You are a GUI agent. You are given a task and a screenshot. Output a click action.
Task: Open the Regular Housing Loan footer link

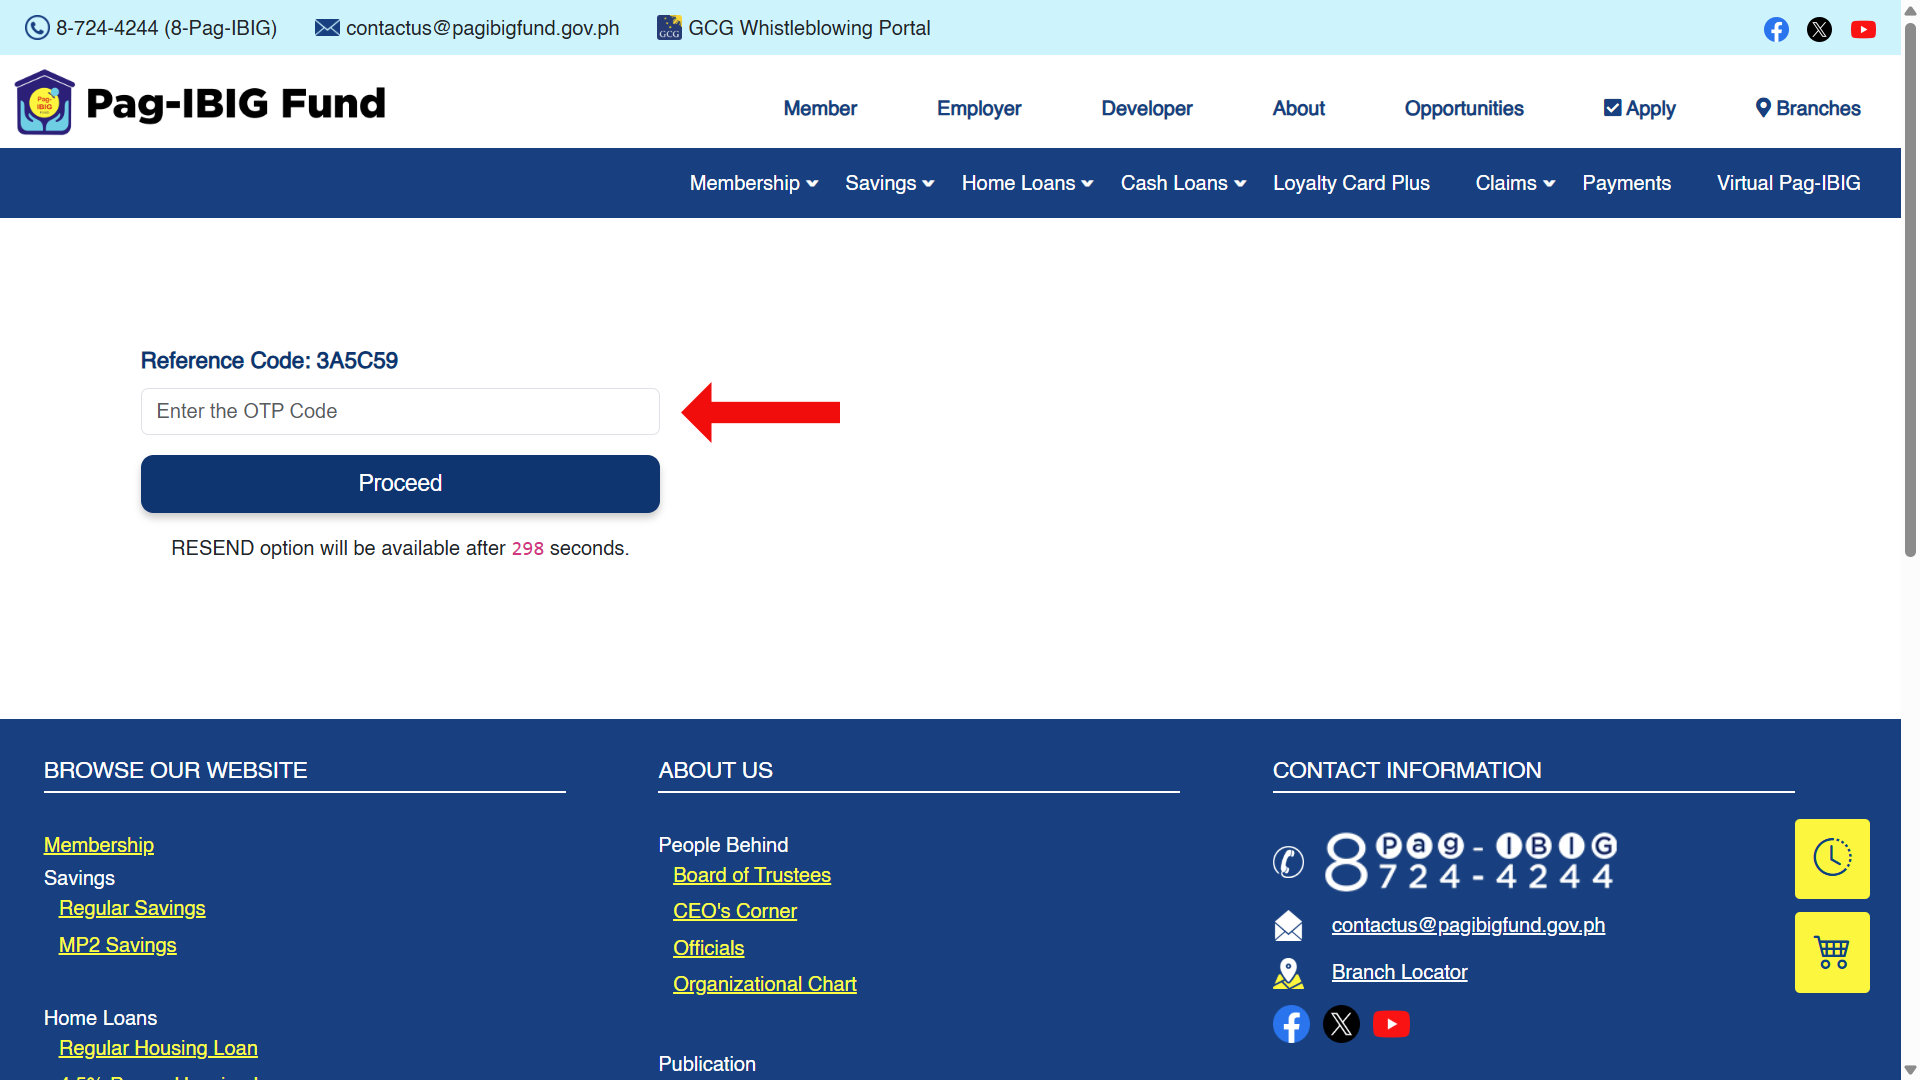(x=158, y=1048)
